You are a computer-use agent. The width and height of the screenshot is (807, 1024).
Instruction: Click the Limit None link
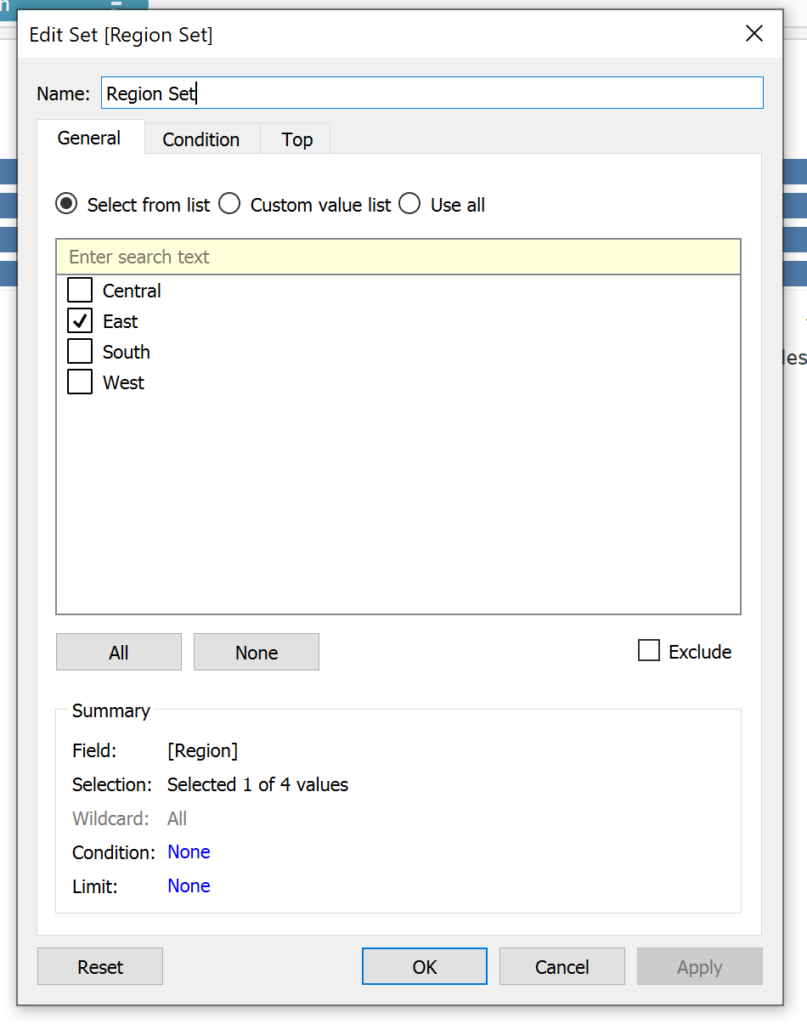click(x=189, y=886)
